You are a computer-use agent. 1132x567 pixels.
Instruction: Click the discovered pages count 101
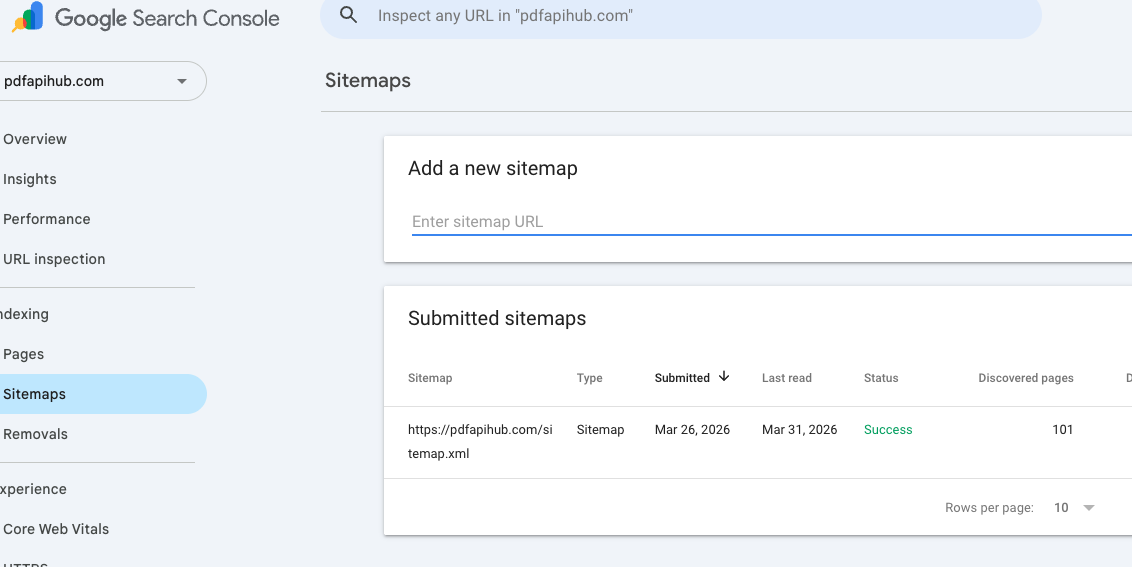click(1063, 430)
